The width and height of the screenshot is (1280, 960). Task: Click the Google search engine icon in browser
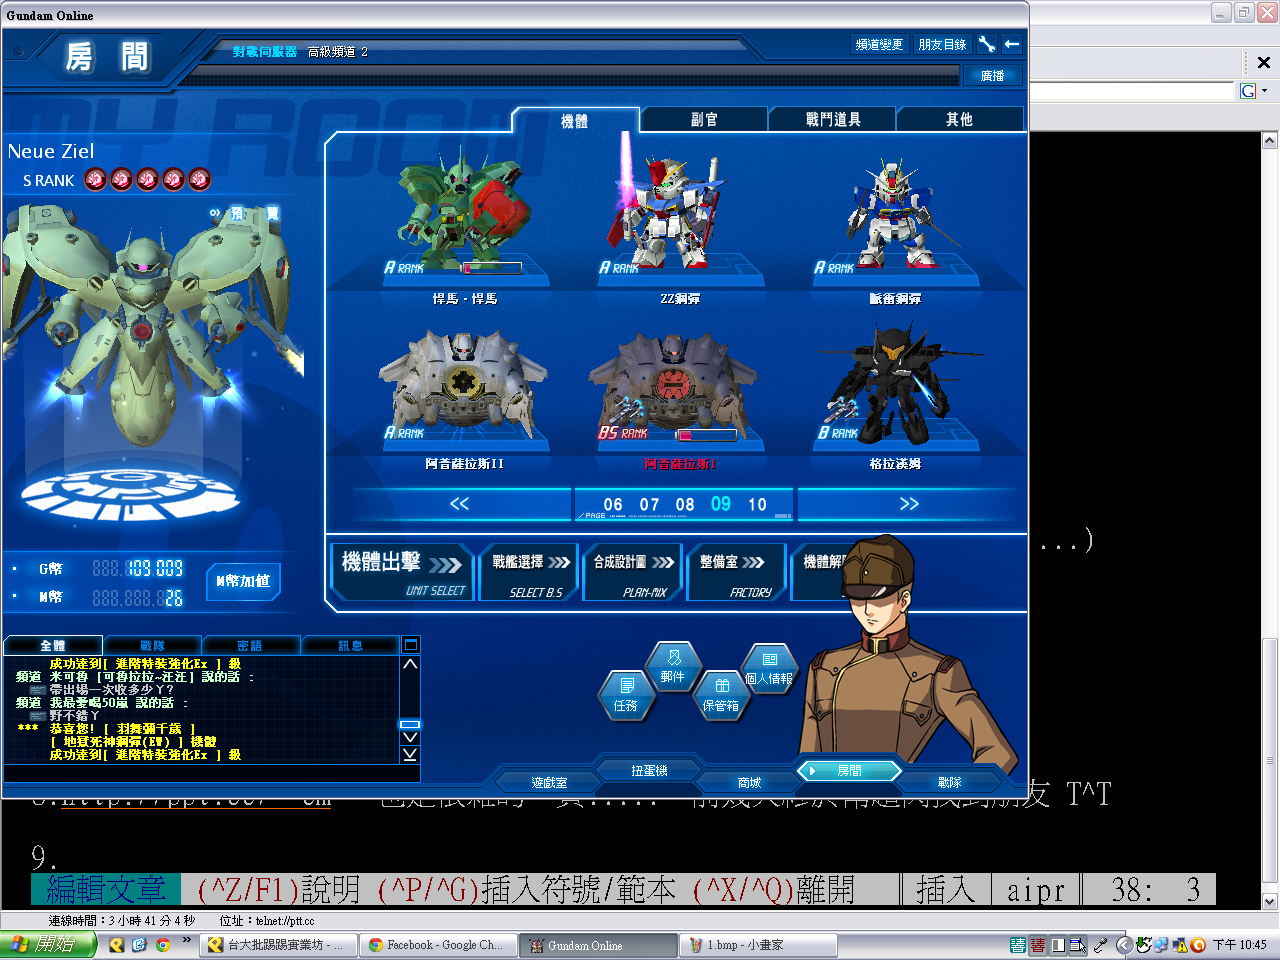pos(1248,91)
